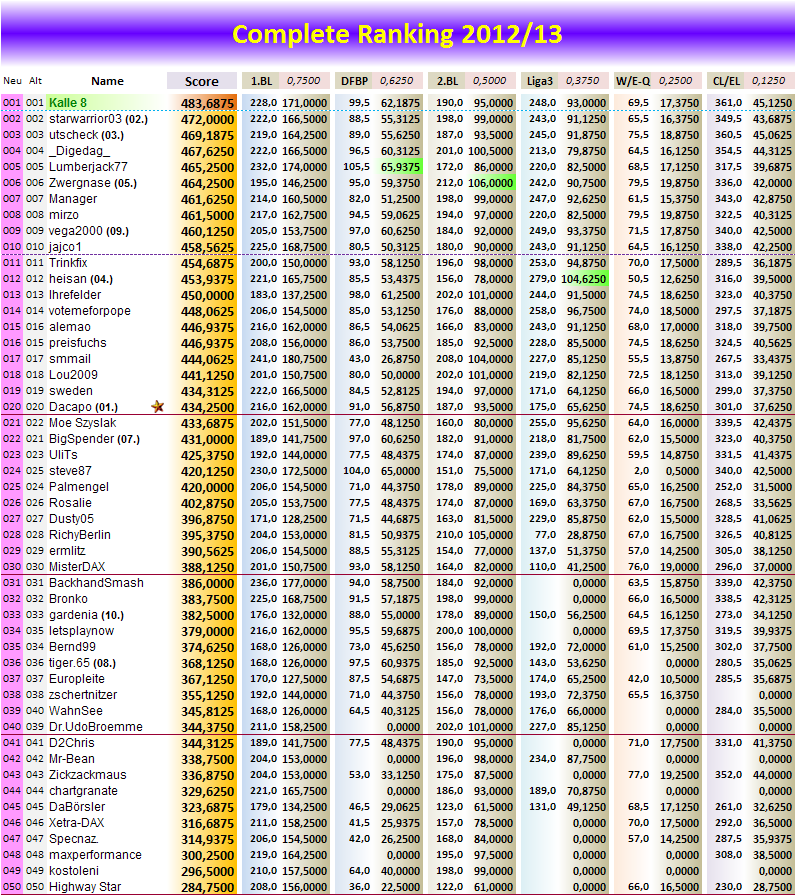Image resolution: width=795 pixels, height=895 pixels.
Task: Click the player name D2Chris
Action: (72, 743)
